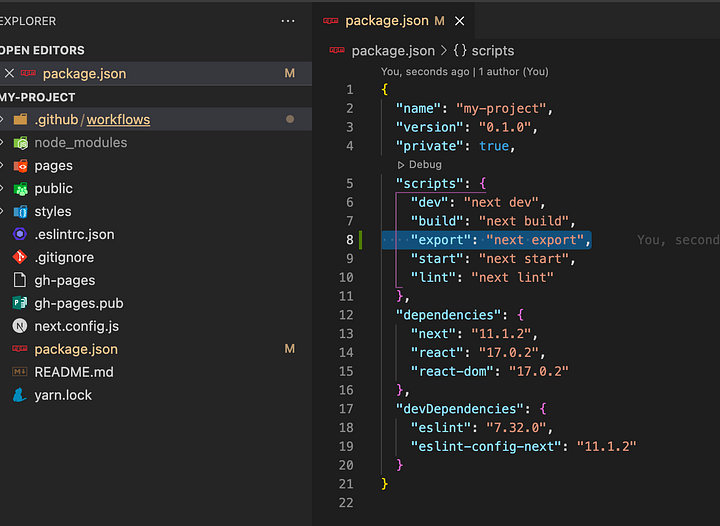Click the public folder icon
The image size is (720, 526).
click(20, 188)
